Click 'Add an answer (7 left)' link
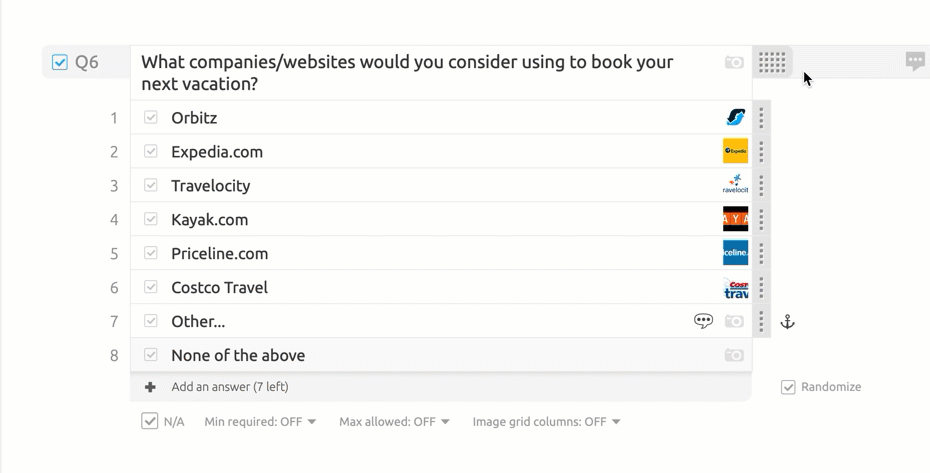This screenshot has height=473, width=930. [230, 387]
